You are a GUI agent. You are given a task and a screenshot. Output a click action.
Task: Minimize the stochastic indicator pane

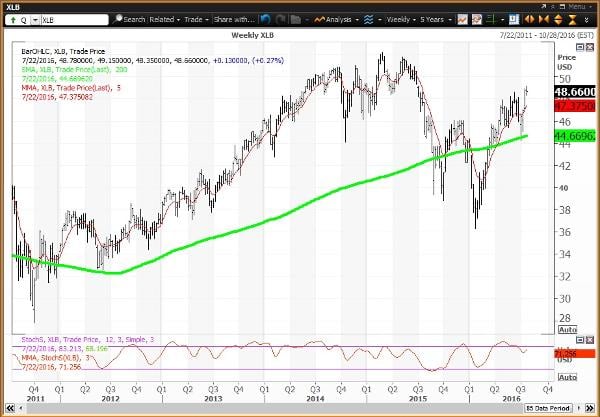(x=580, y=340)
